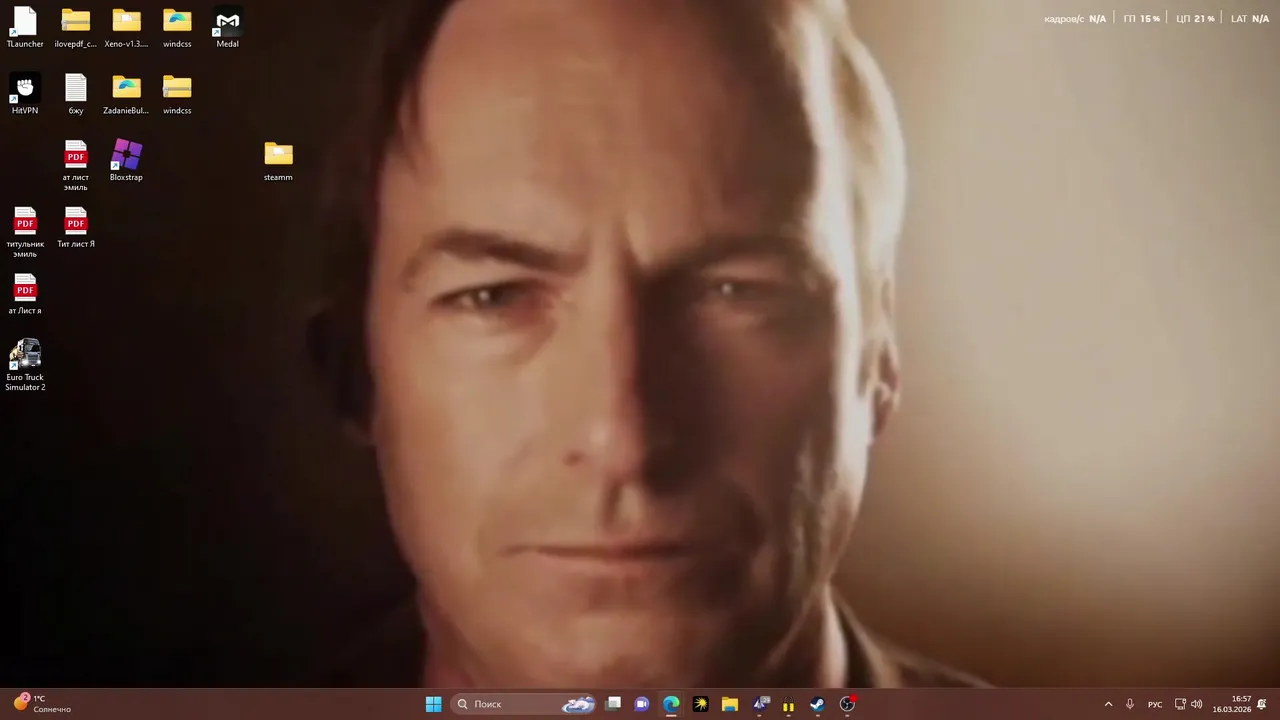Screen dimensions: 1280x720
Task: Select the windcss folder beside ZadanieBul
Action: [x=177, y=95]
